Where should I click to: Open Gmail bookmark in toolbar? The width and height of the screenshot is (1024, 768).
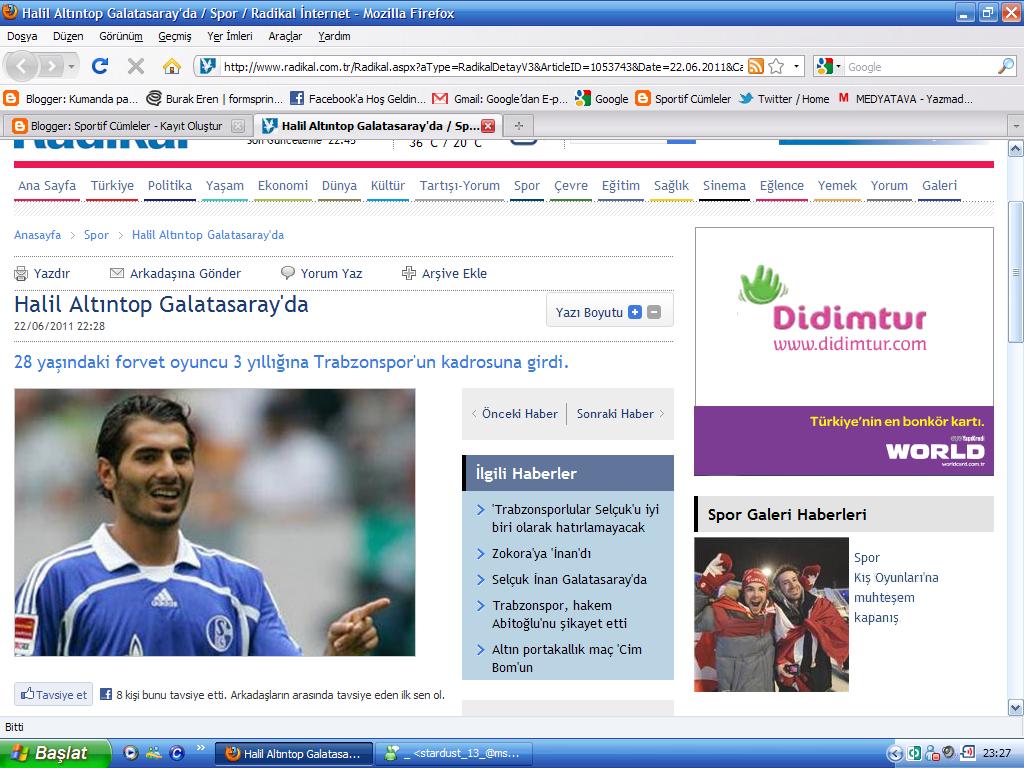coord(500,99)
